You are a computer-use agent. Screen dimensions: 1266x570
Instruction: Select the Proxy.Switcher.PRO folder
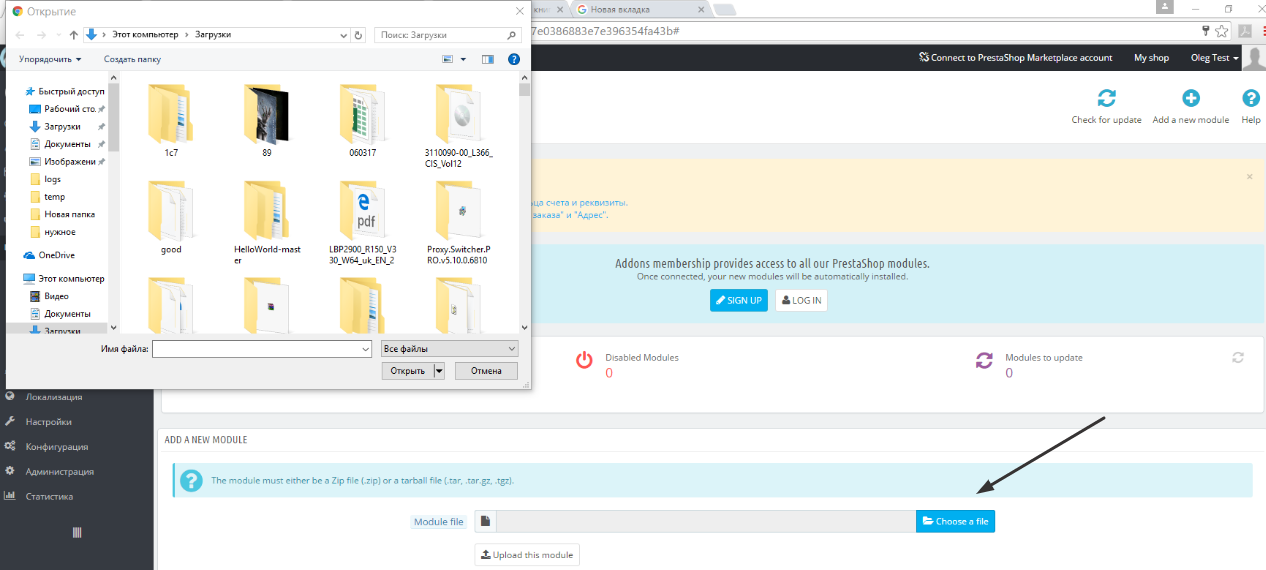pos(459,222)
